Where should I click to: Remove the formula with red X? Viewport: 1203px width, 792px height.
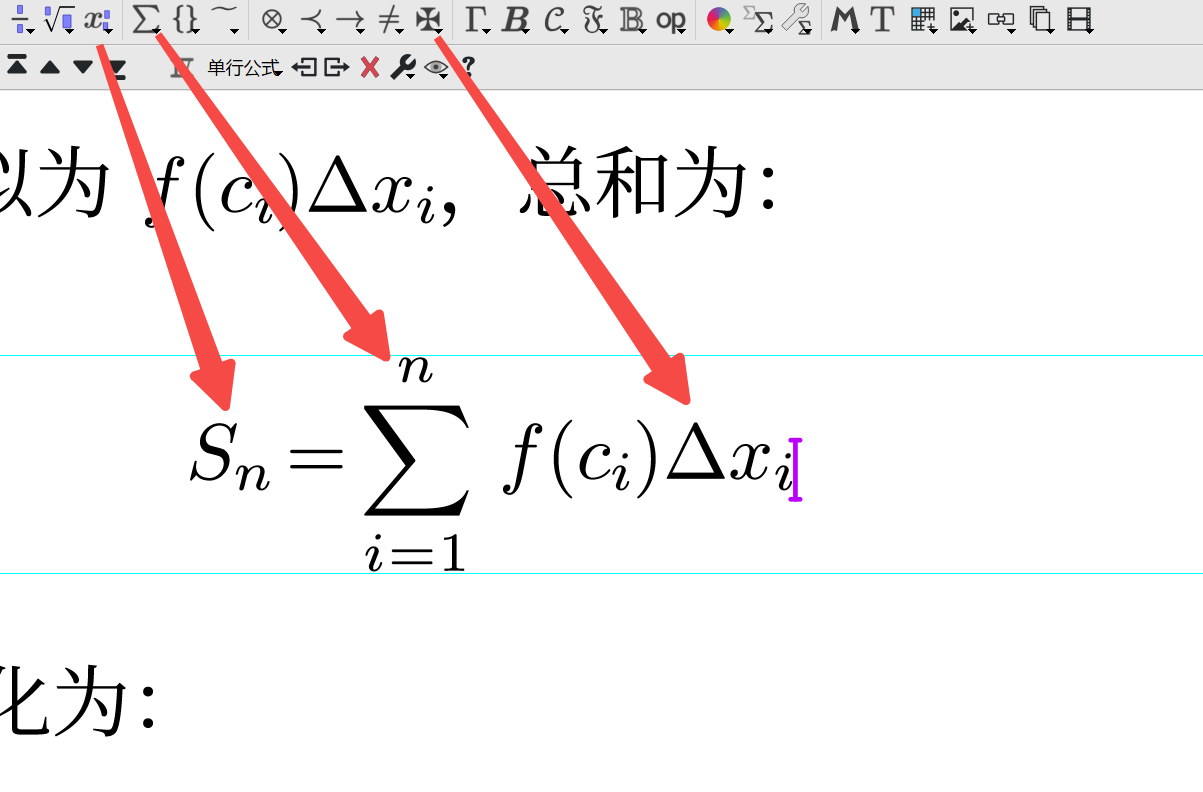pos(370,67)
